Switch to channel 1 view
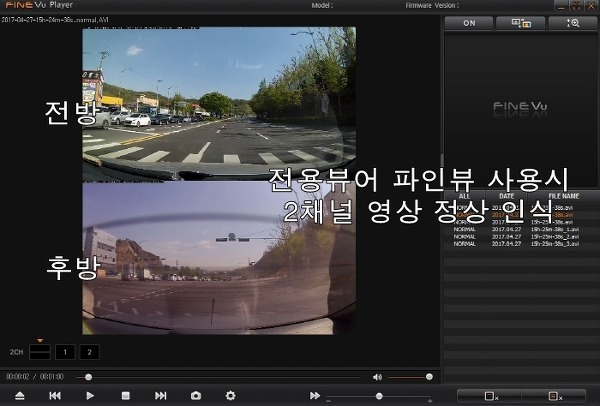This screenshot has height=406, width=600. click(x=65, y=352)
